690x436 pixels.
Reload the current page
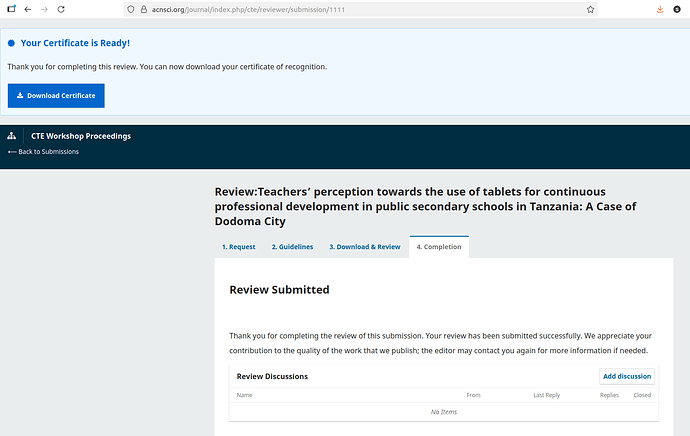(62, 9)
